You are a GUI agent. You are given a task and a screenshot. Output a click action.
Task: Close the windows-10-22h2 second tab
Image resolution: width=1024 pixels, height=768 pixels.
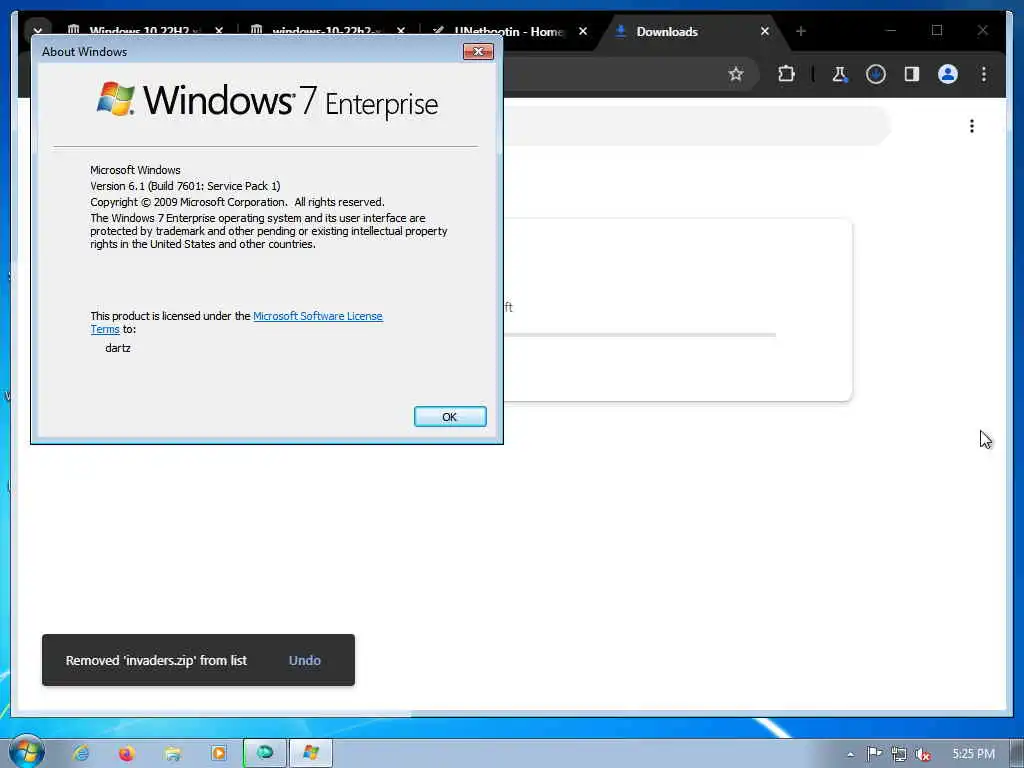tap(401, 31)
